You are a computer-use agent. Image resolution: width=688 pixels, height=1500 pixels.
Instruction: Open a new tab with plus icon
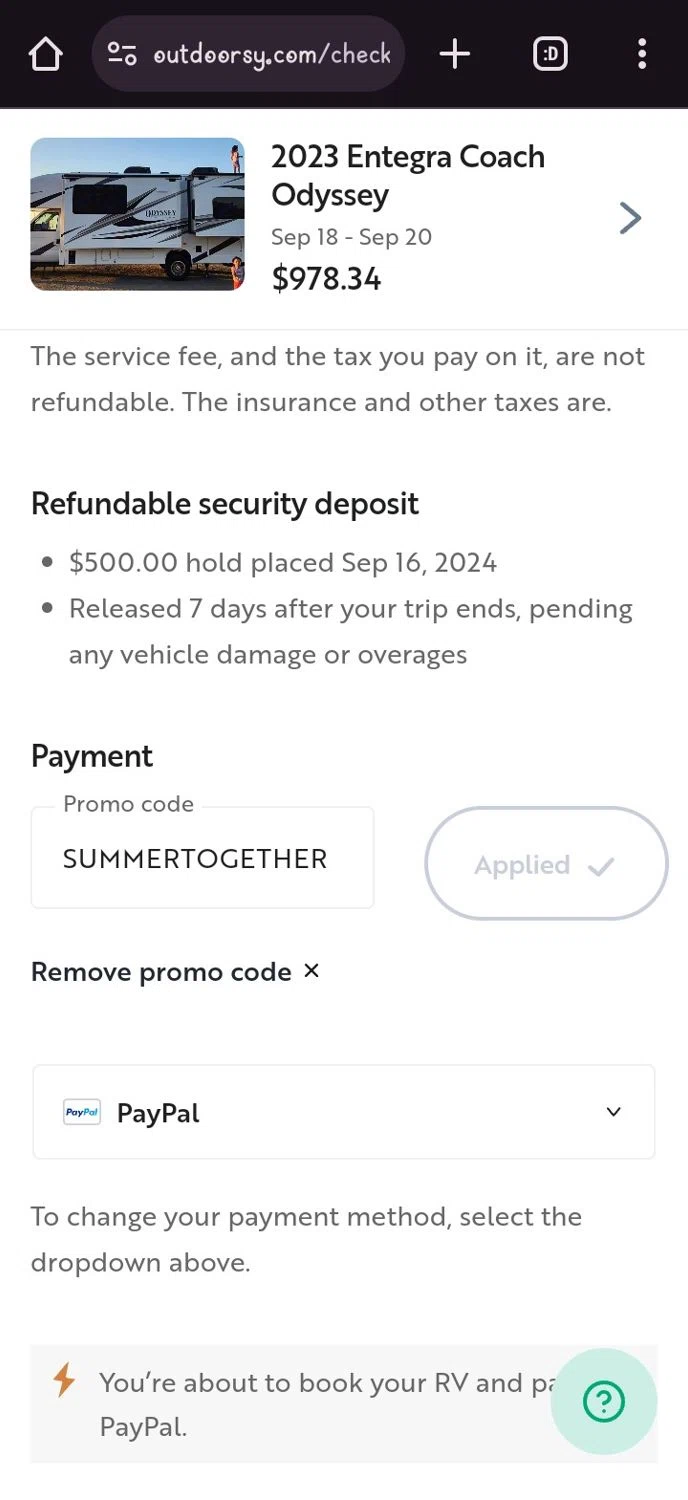(455, 54)
